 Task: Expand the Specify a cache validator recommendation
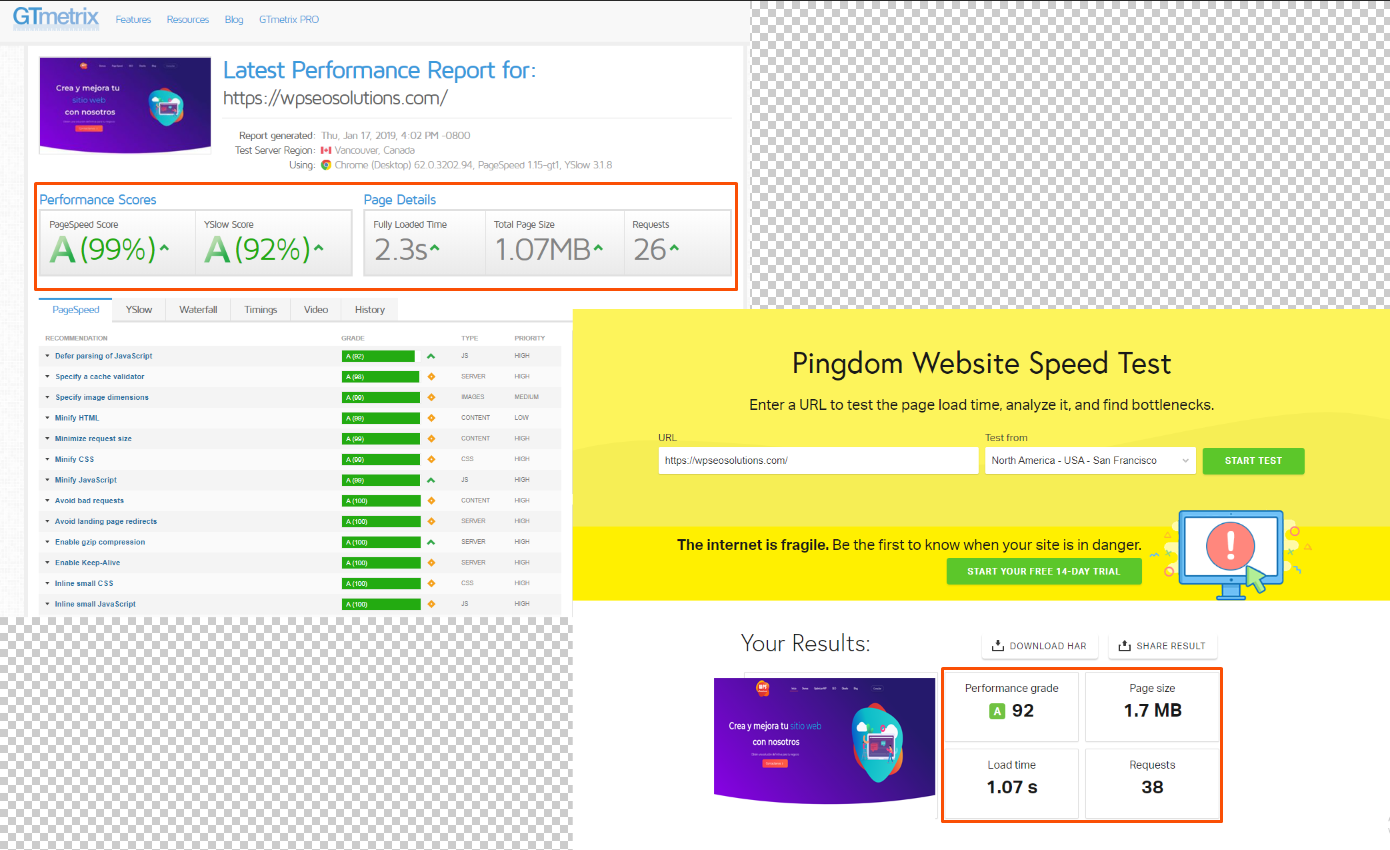47,377
